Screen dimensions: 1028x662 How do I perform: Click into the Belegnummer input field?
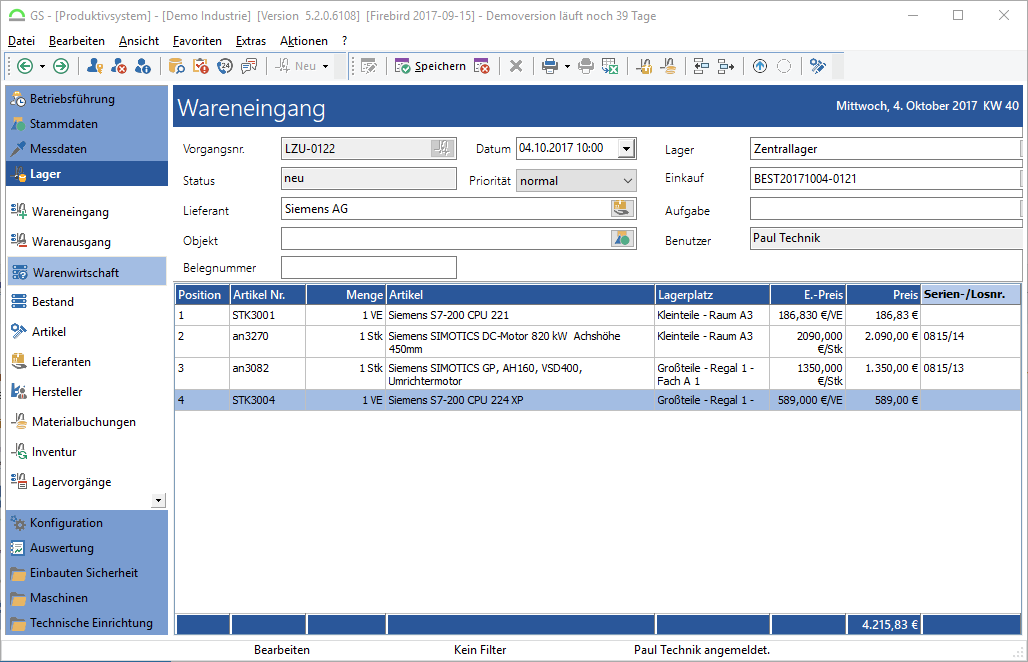[369, 267]
